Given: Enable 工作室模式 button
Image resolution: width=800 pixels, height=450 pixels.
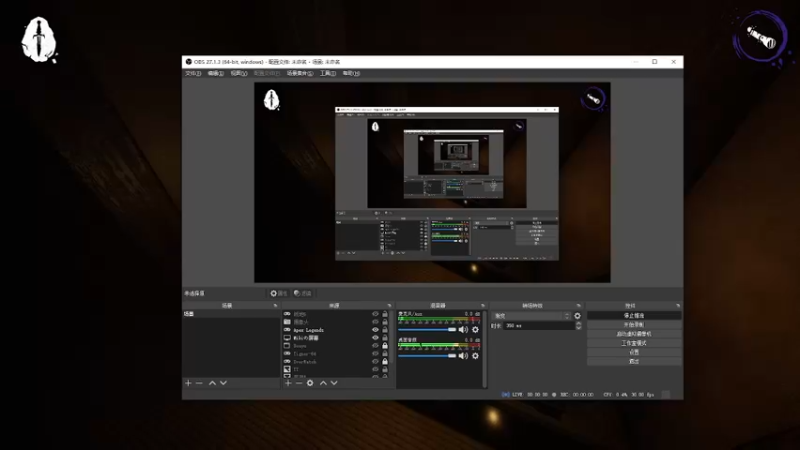Looking at the screenshot, I should [634, 343].
